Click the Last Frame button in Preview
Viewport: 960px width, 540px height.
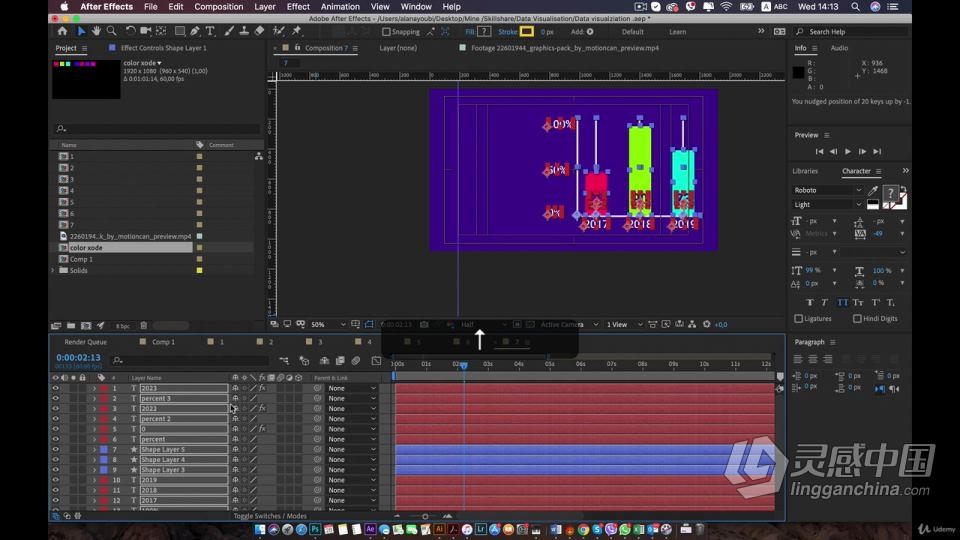click(x=877, y=151)
